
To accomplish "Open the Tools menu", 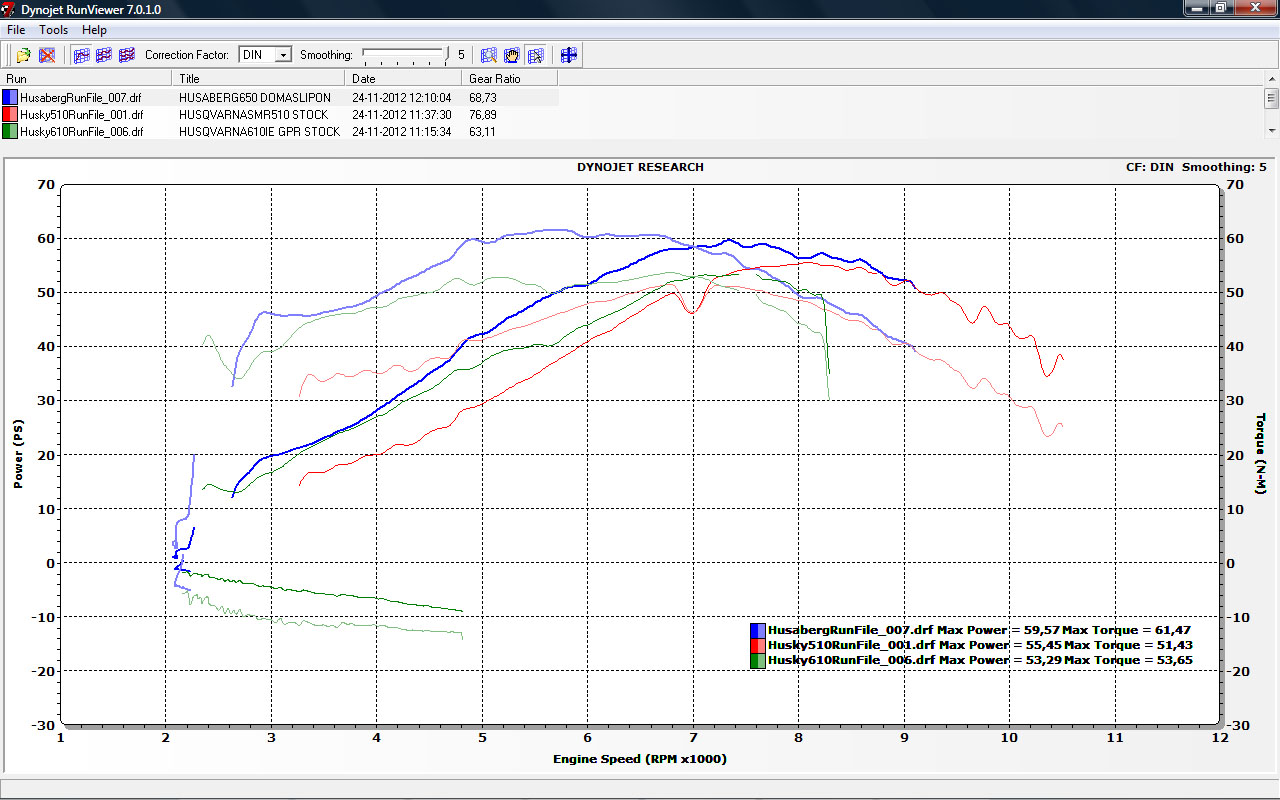I will (53, 30).
